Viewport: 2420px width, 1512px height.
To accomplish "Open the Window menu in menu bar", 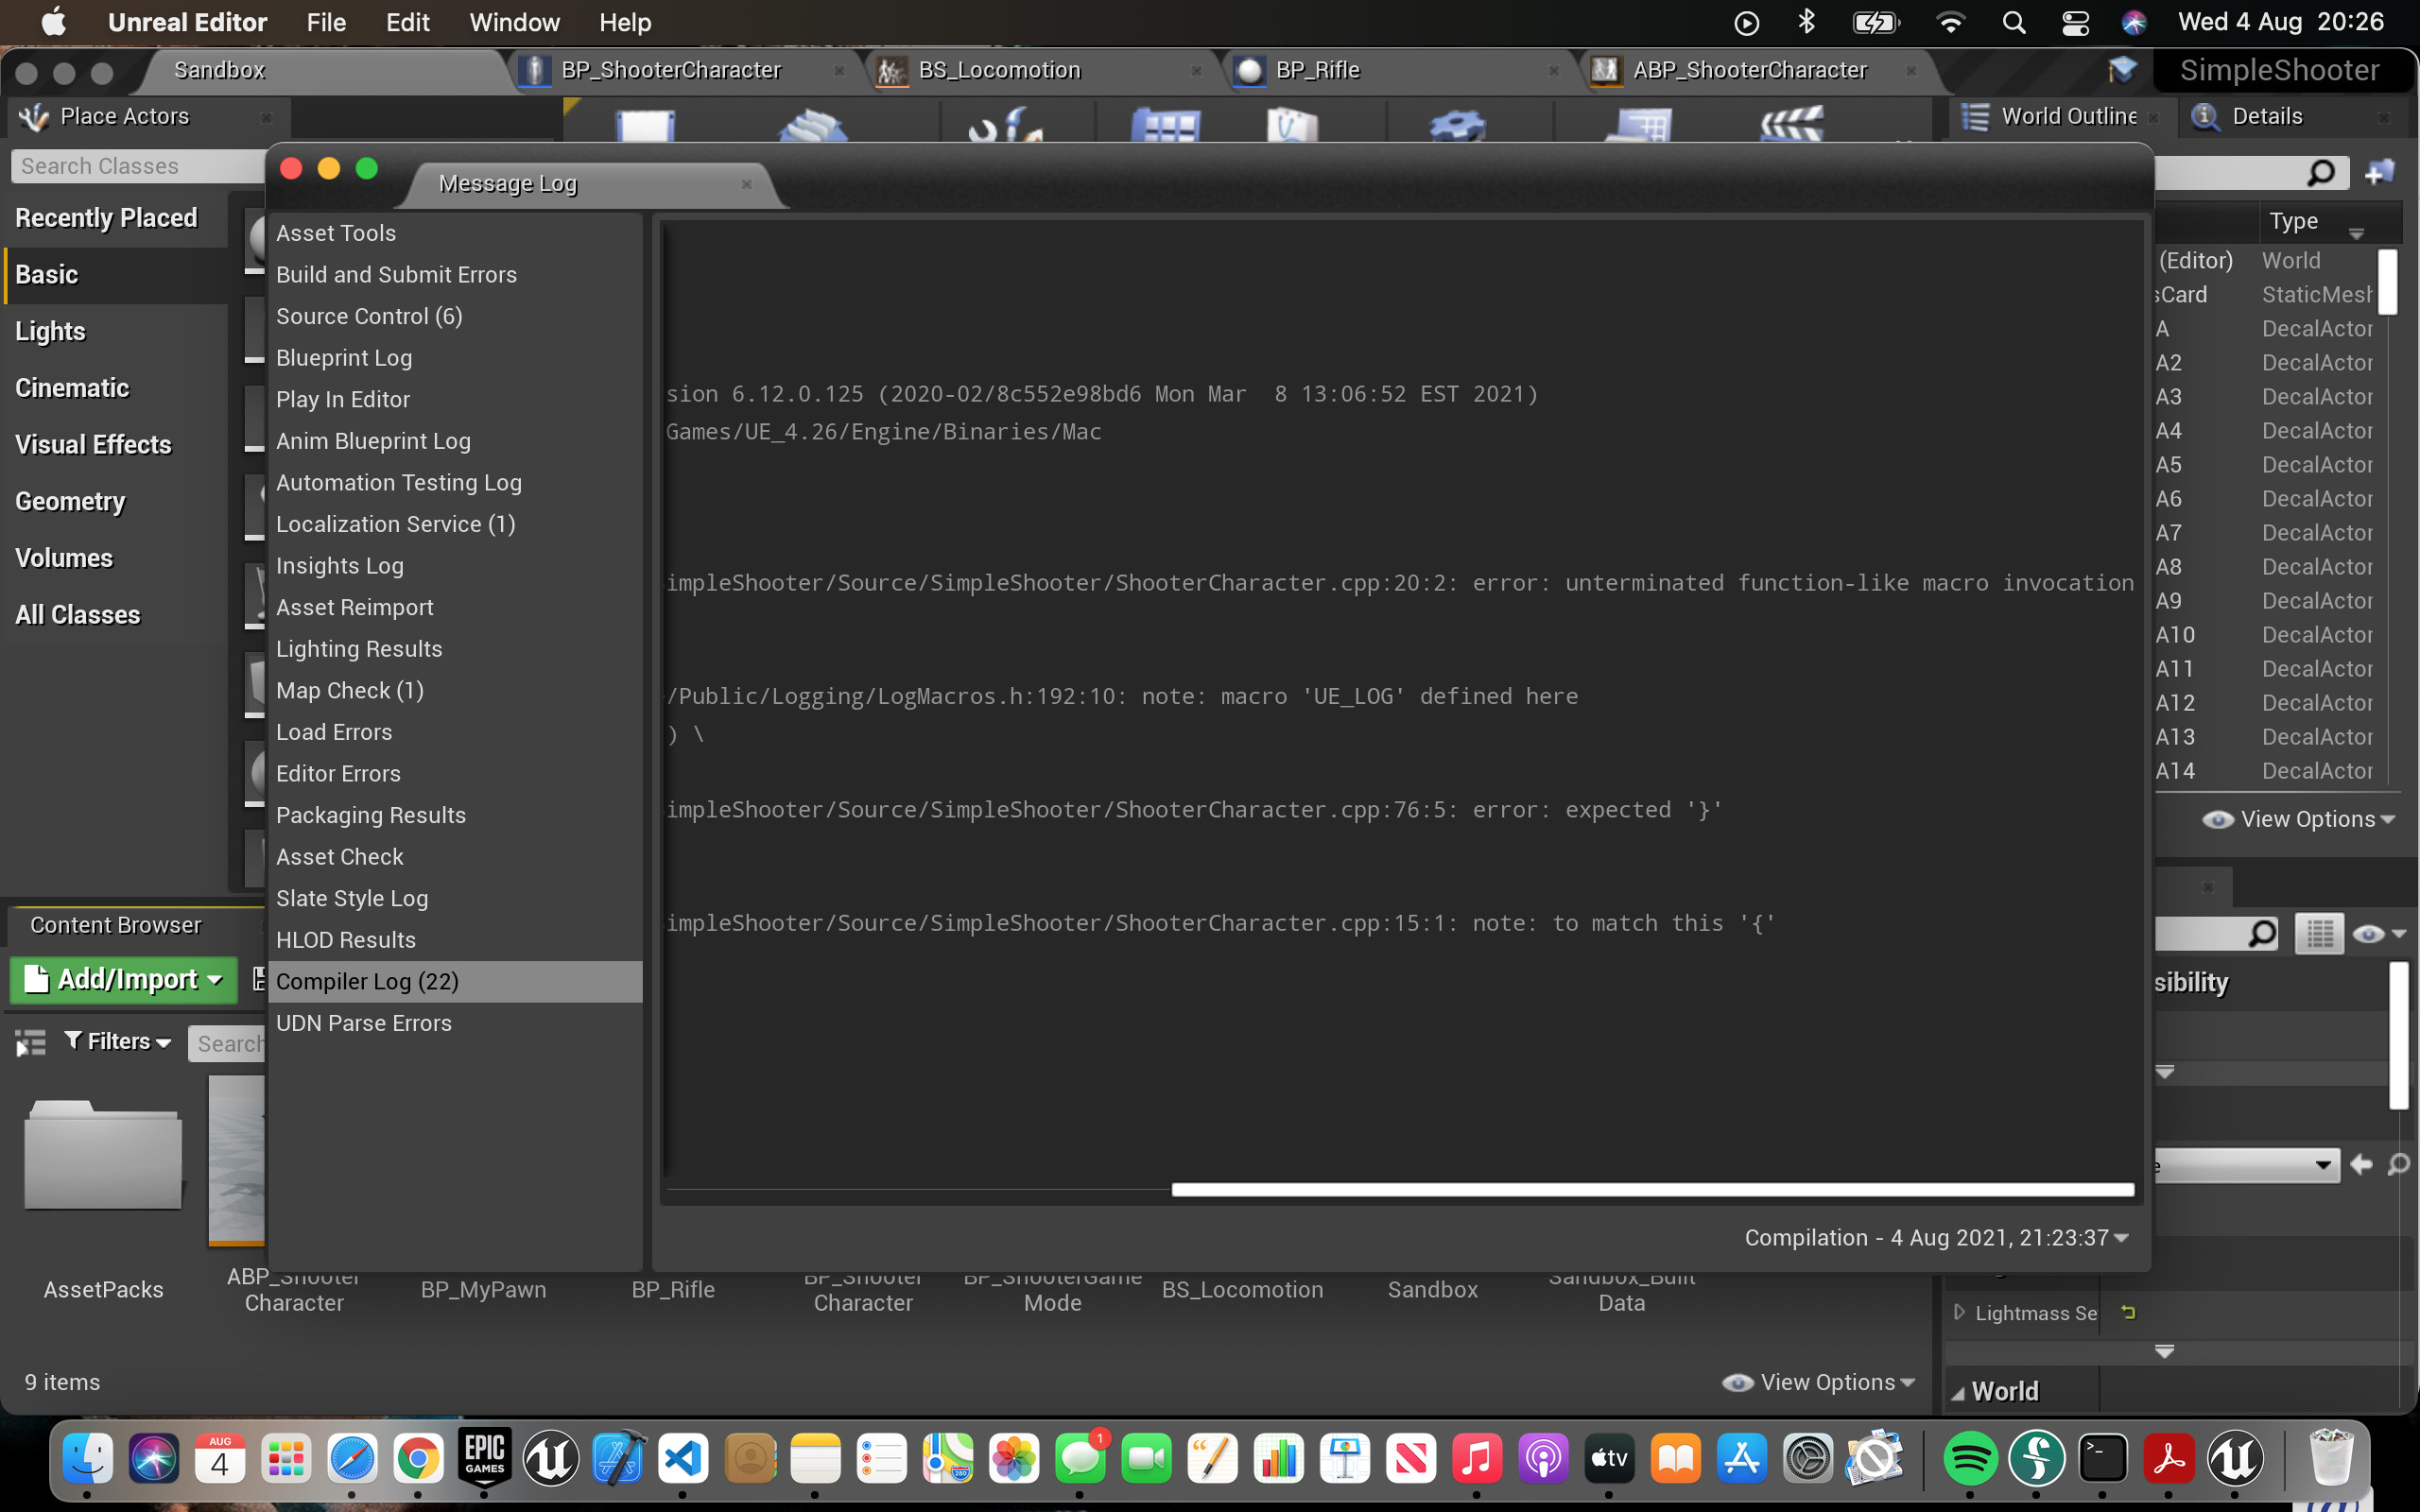I will pyautogui.click(x=514, y=22).
